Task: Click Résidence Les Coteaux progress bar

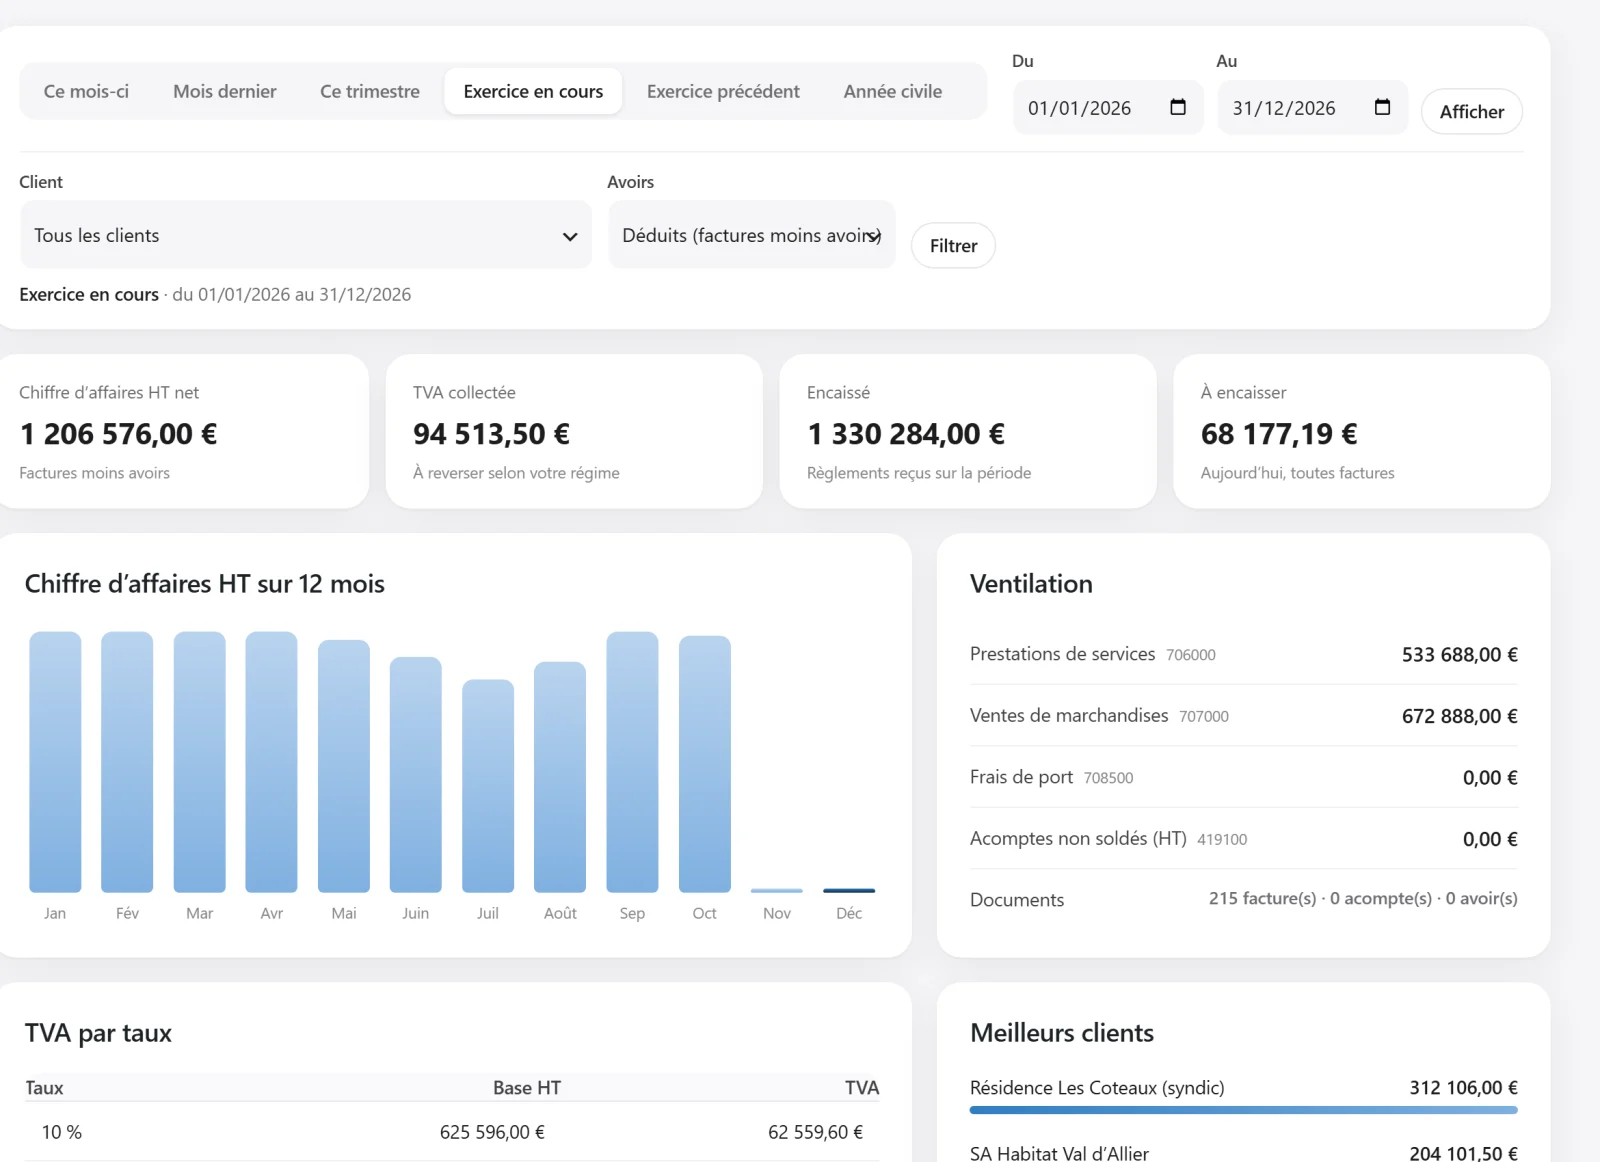Action: click(1243, 1110)
